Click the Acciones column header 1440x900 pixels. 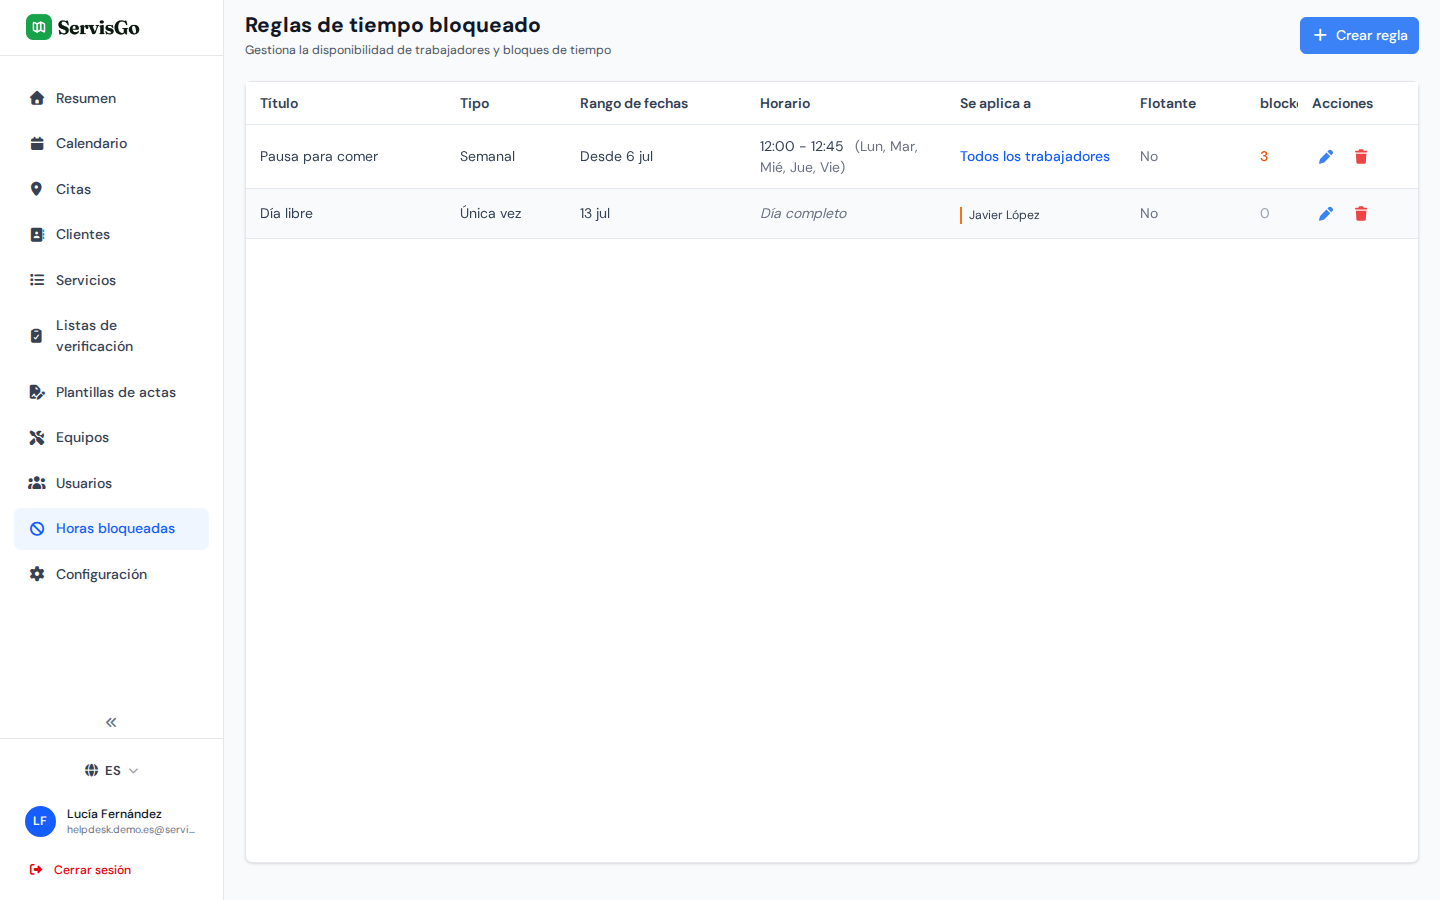(1342, 103)
